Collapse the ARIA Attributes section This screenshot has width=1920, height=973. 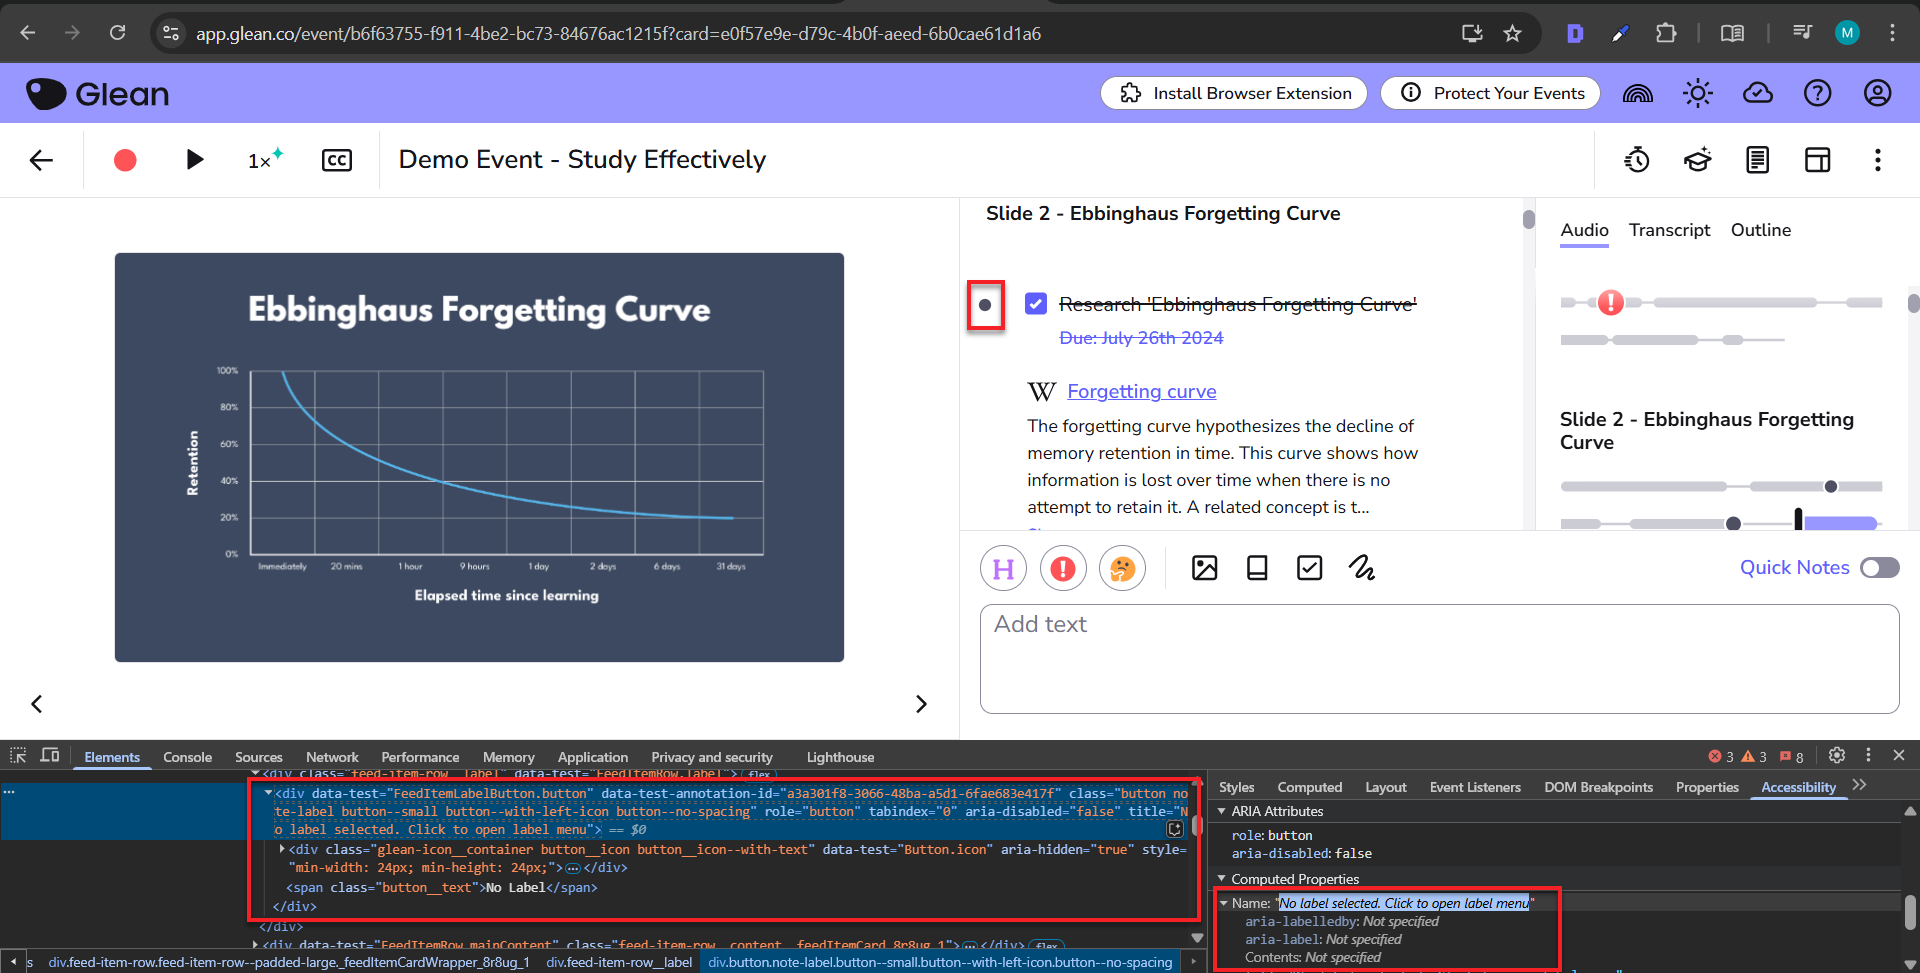pyautogui.click(x=1222, y=811)
